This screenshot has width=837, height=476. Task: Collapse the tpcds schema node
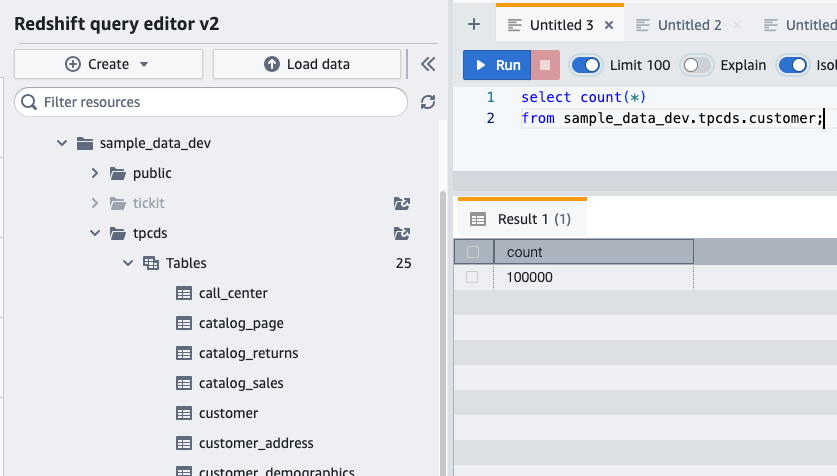tap(95, 233)
